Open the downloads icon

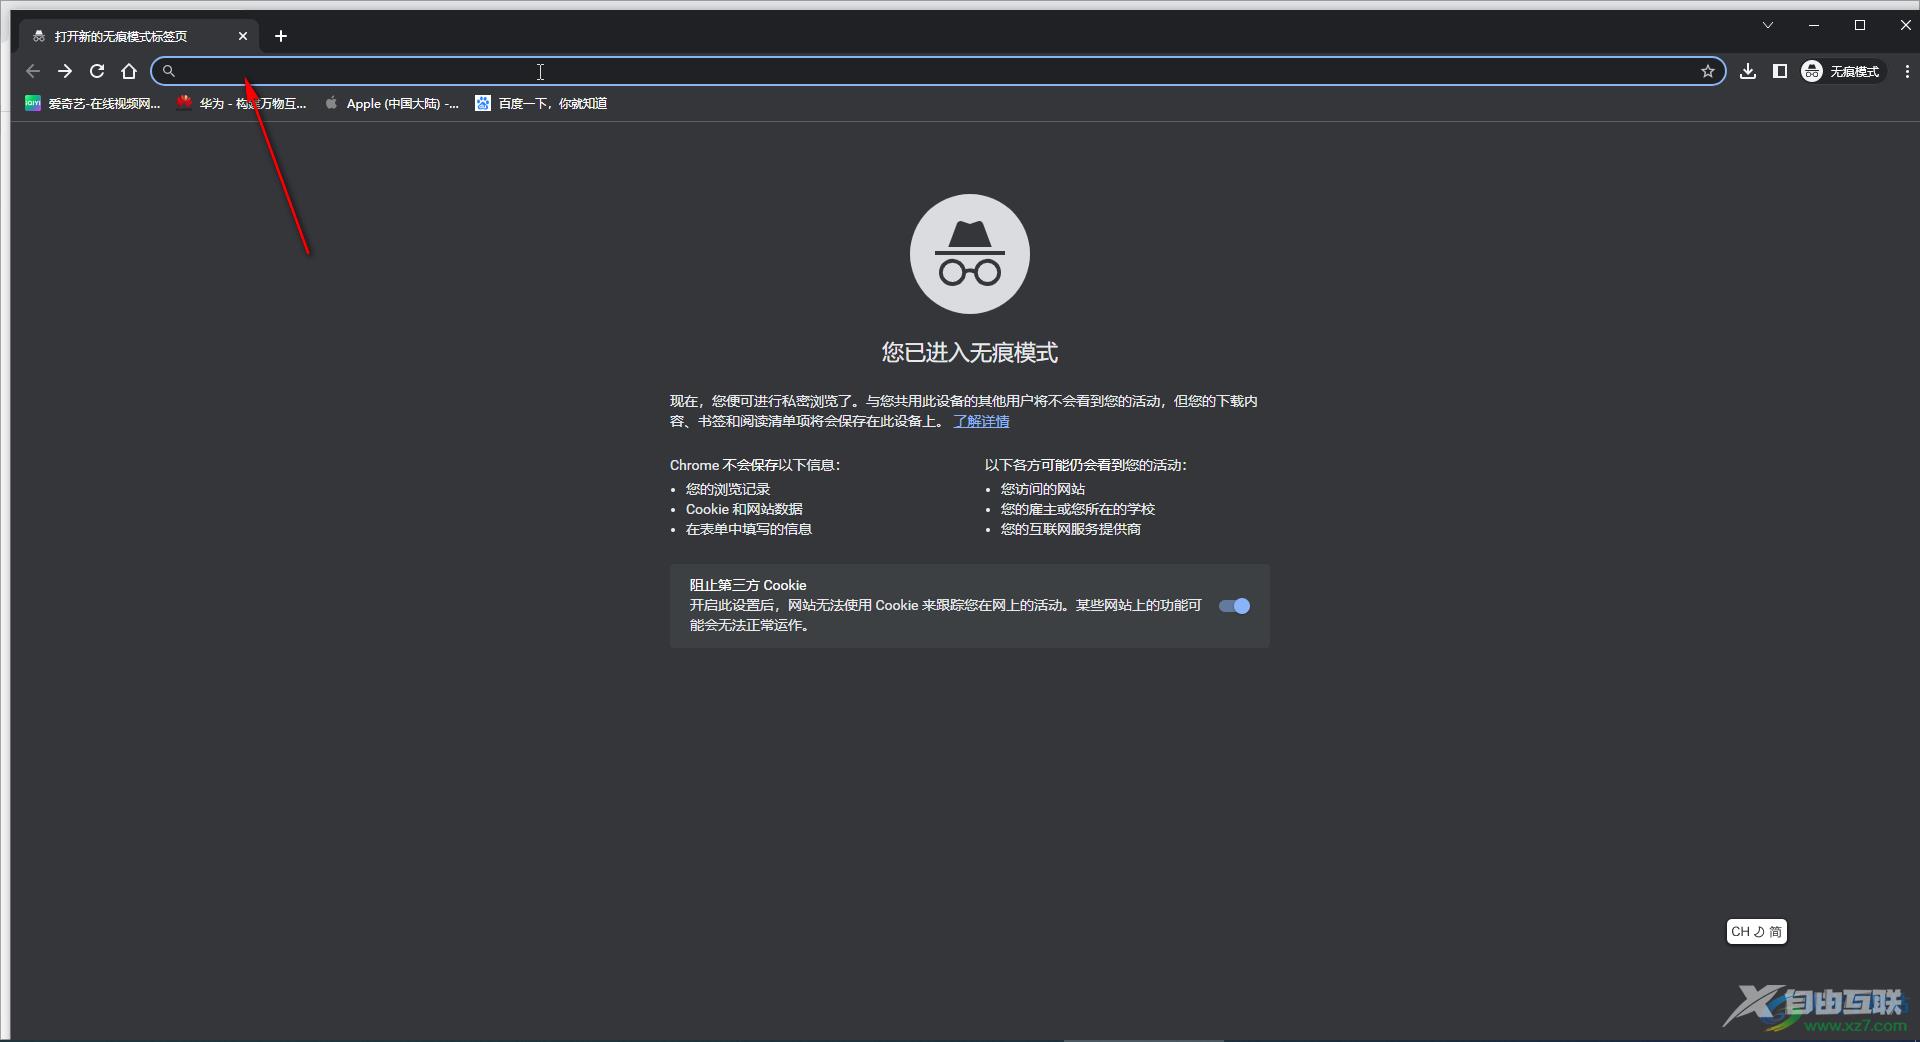click(1748, 71)
